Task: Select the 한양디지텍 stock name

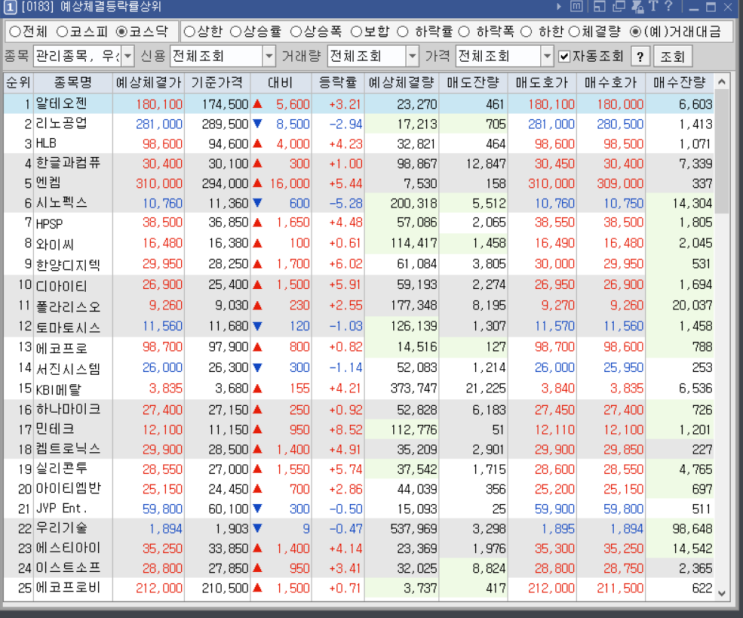Action: tap(68, 264)
